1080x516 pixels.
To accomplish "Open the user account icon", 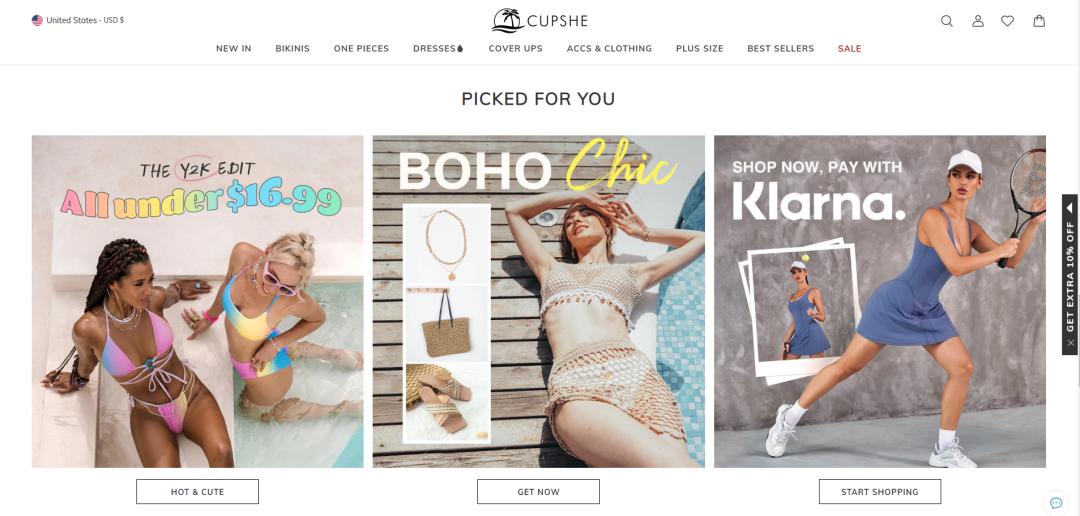I will pos(978,21).
